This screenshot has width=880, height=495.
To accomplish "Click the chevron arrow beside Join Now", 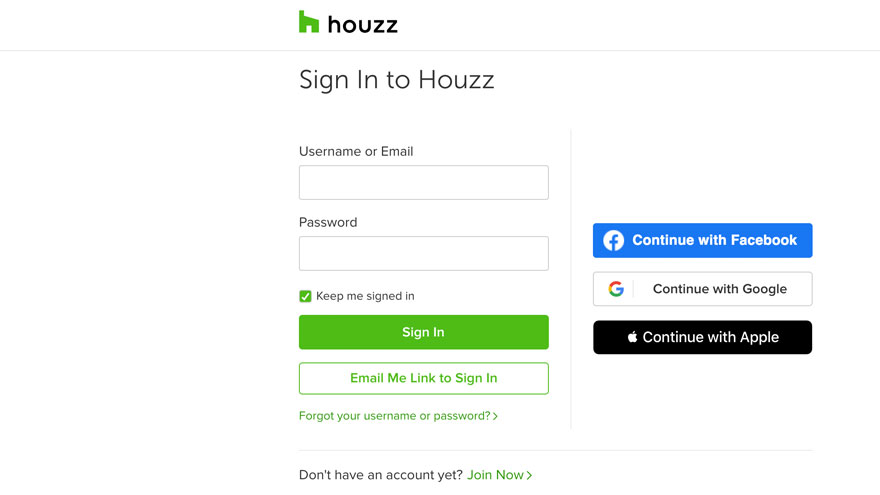I will click(x=529, y=475).
